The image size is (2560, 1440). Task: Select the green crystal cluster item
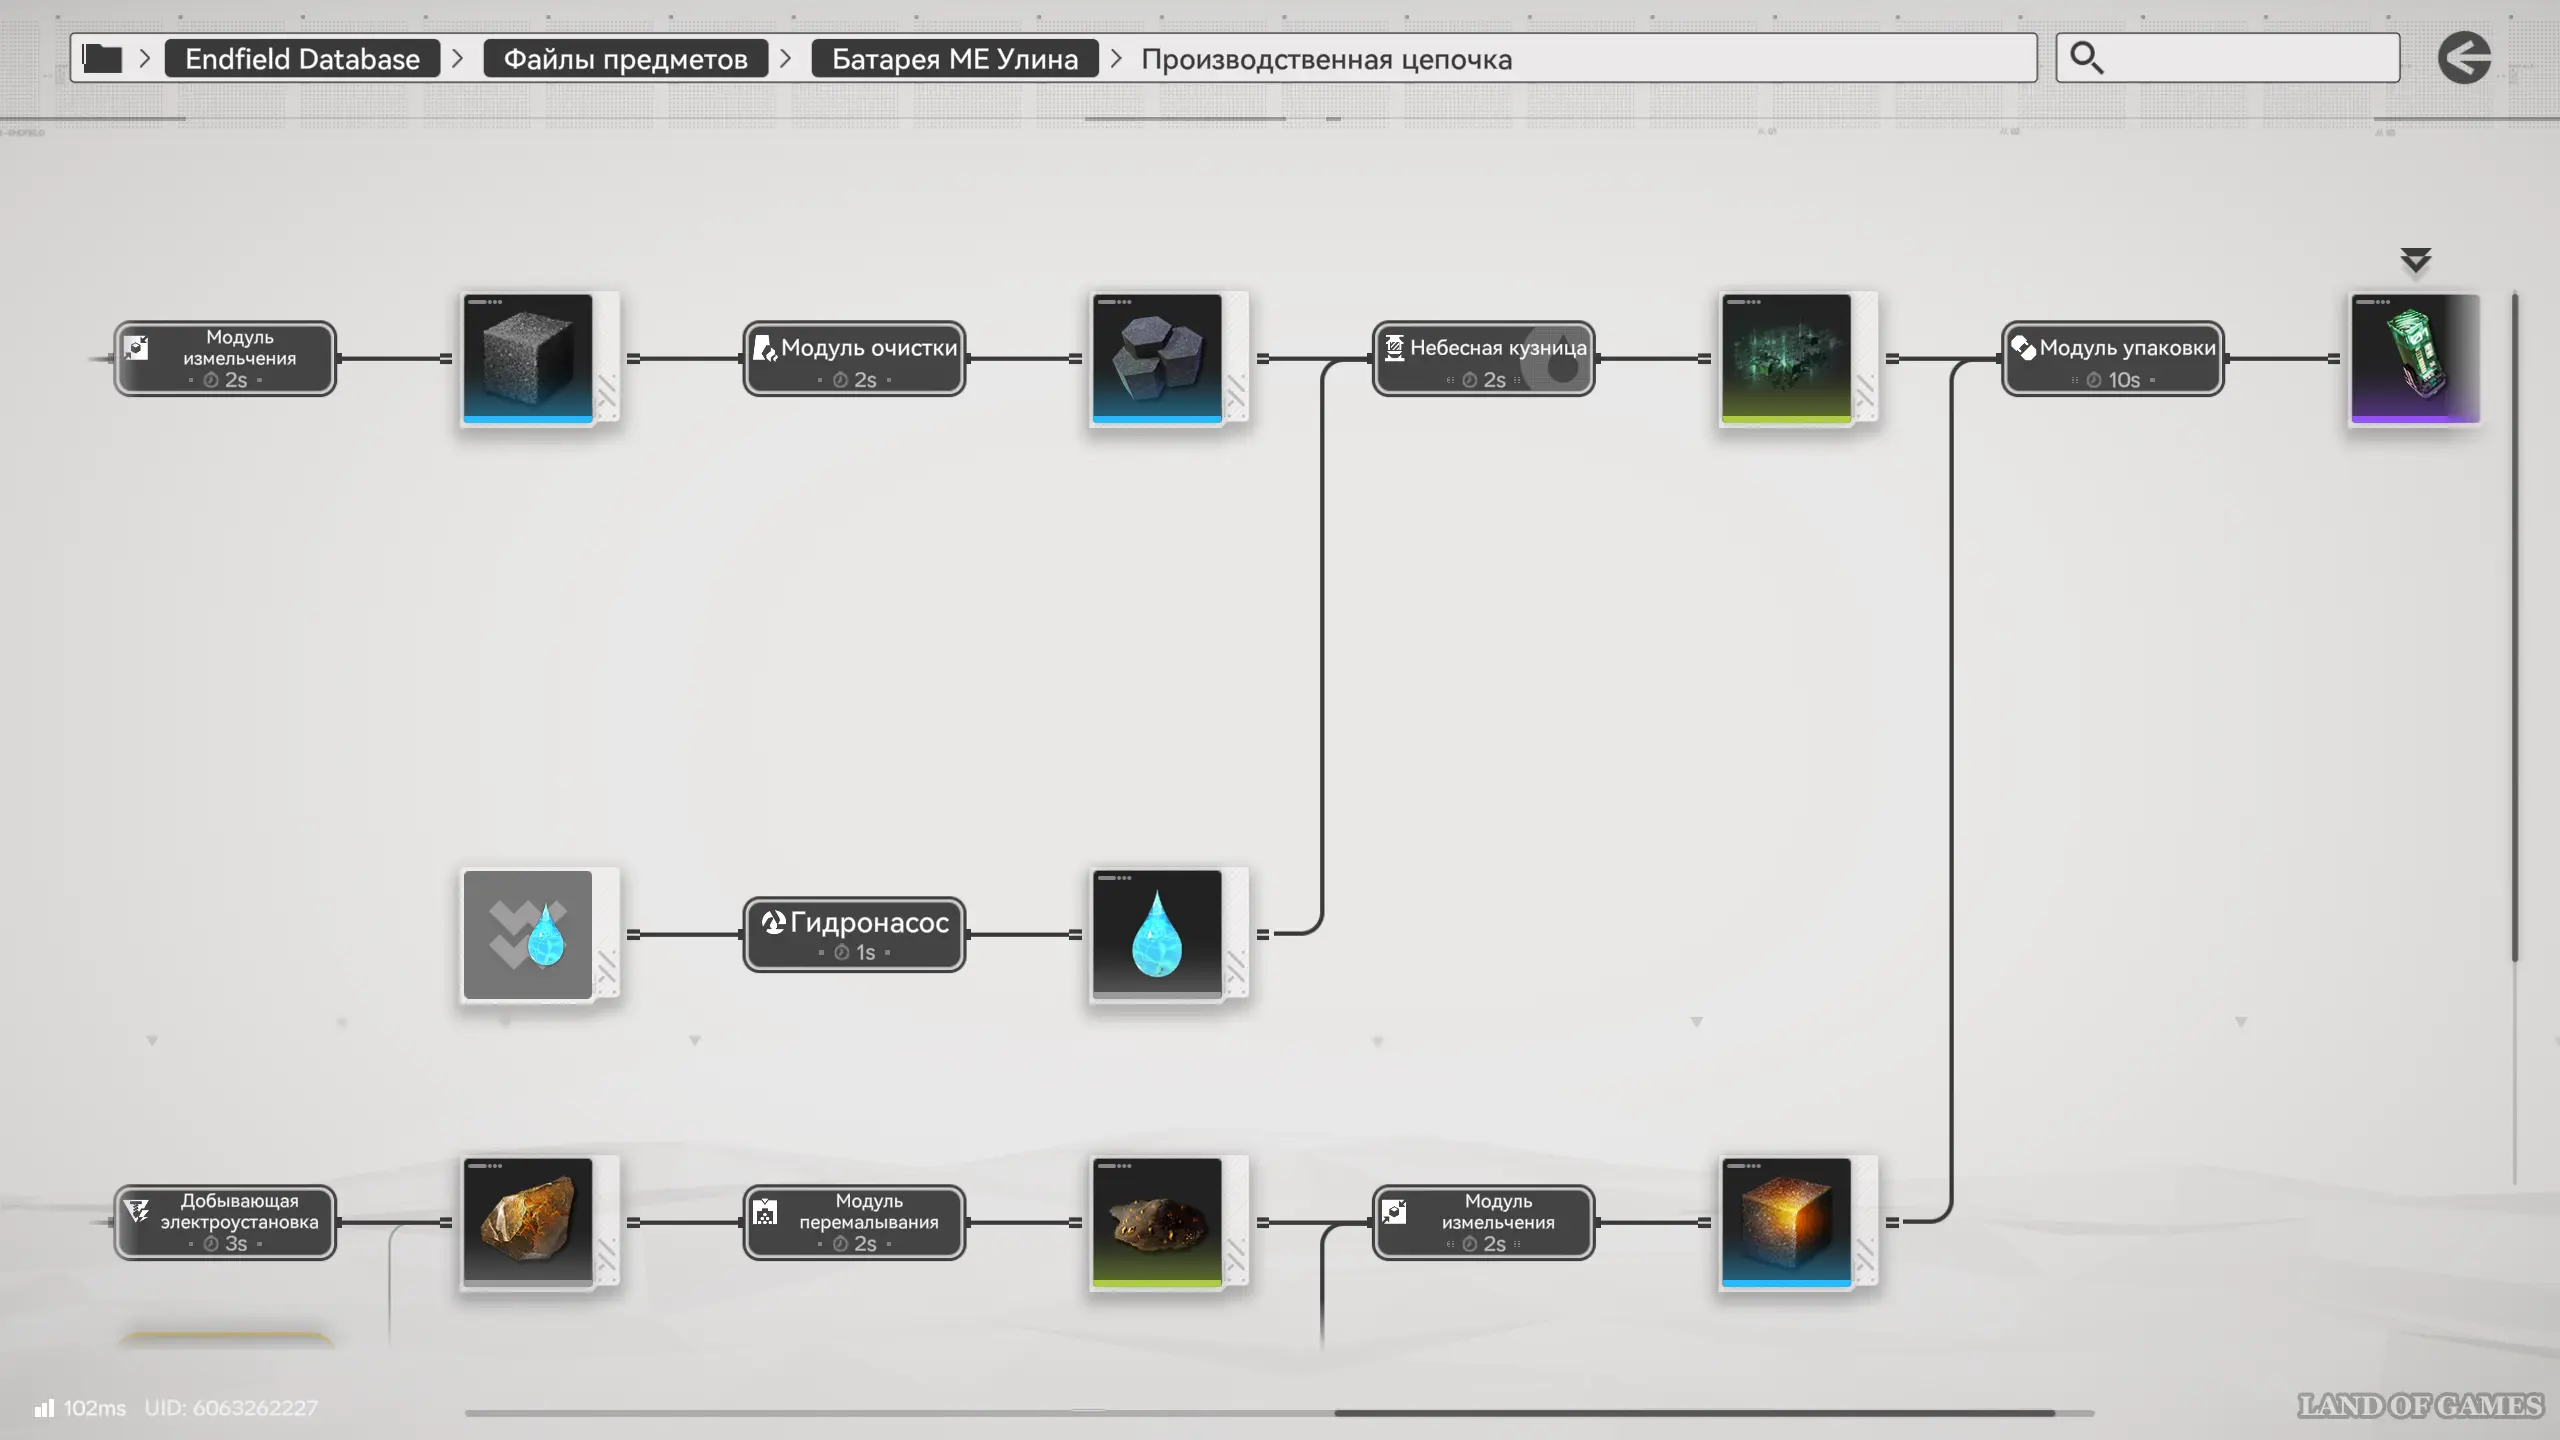click(x=1786, y=358)
